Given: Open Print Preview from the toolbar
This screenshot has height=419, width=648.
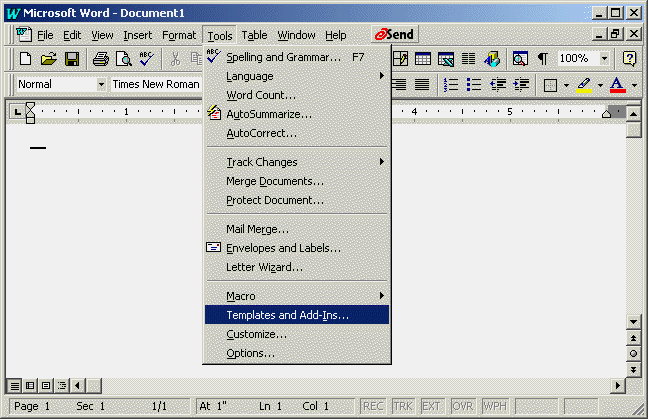Looking at the screenshot, I should pyautogui.click(x=123, y=59).
